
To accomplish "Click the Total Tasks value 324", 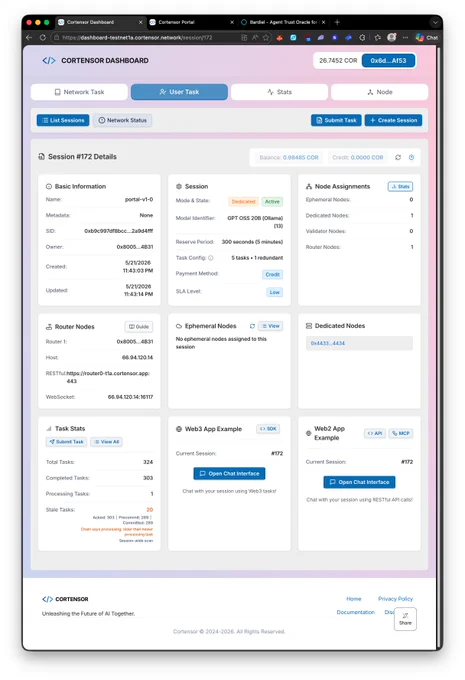I will click(x=148, y=462).
